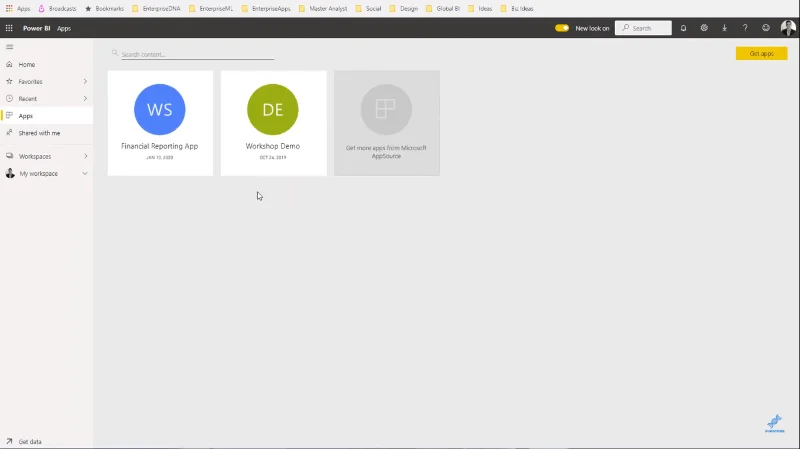The width and height of the screenshot is (800, 449).
Task: Collapse the navigation pane hamburger icon
Action: click(10, 47)
